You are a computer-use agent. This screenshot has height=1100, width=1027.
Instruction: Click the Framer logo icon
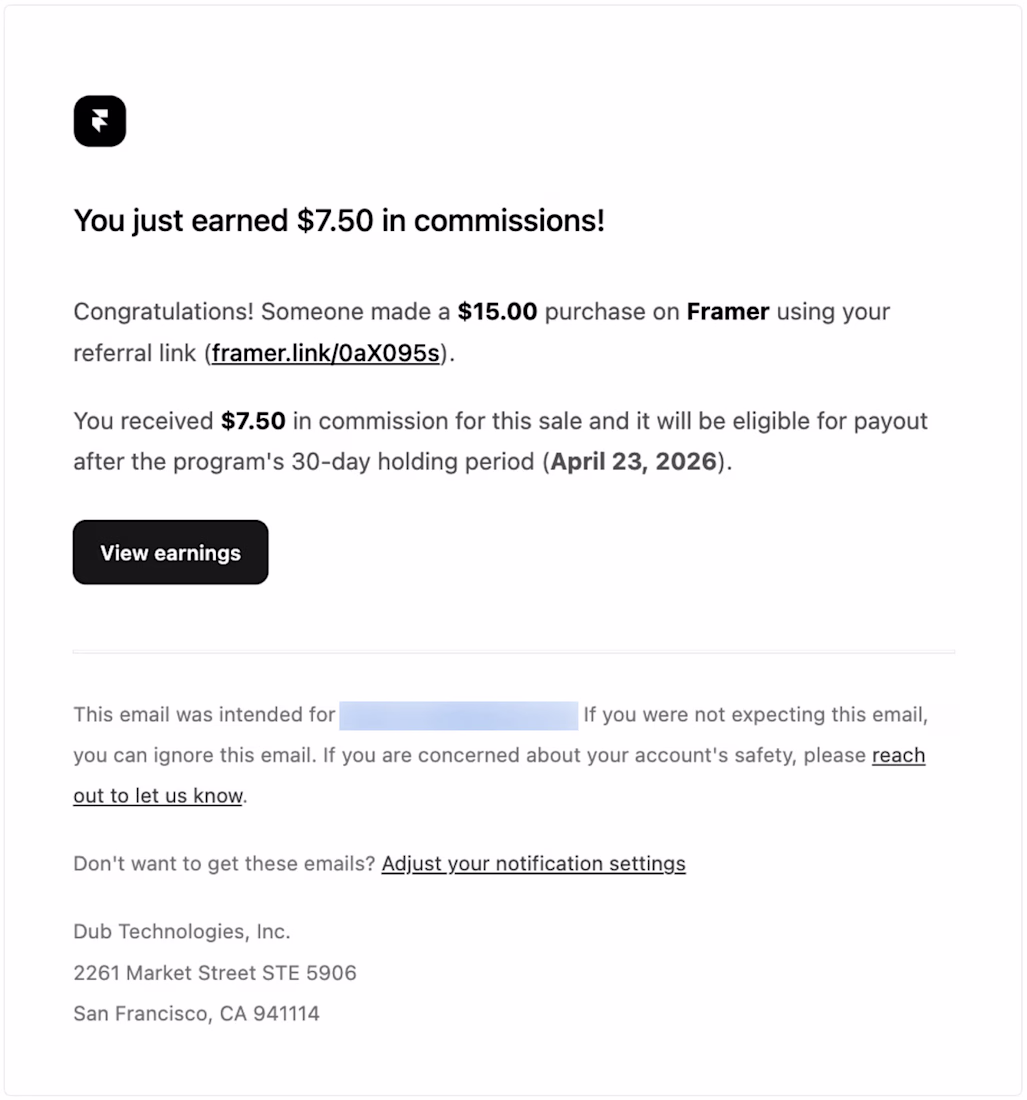coord(100,121)
